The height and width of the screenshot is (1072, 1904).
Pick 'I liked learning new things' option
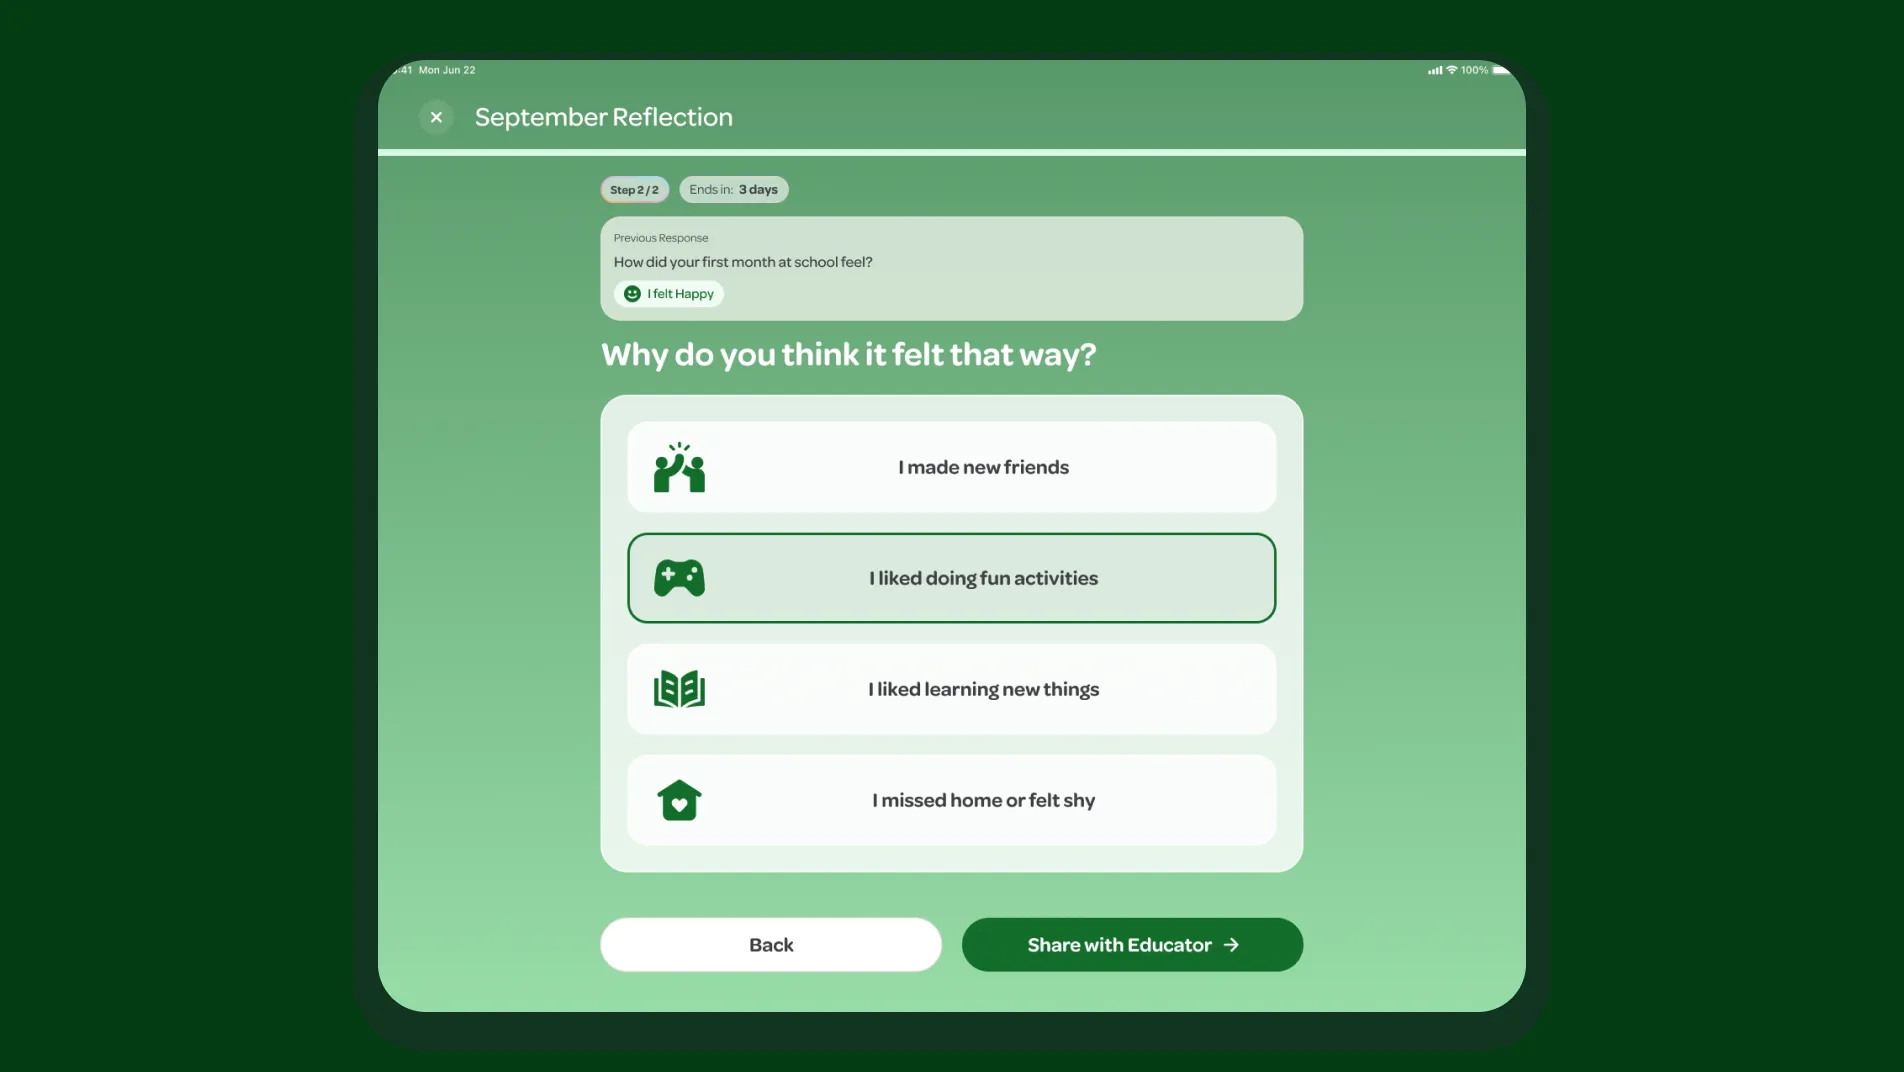(x=951, y=689)
